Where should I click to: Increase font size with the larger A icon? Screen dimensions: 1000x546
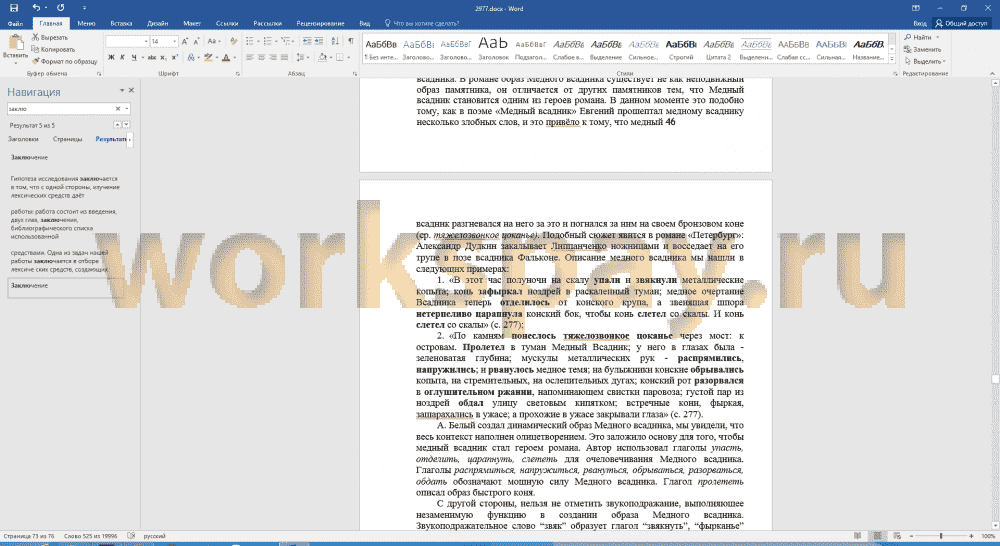coord(185,41)
